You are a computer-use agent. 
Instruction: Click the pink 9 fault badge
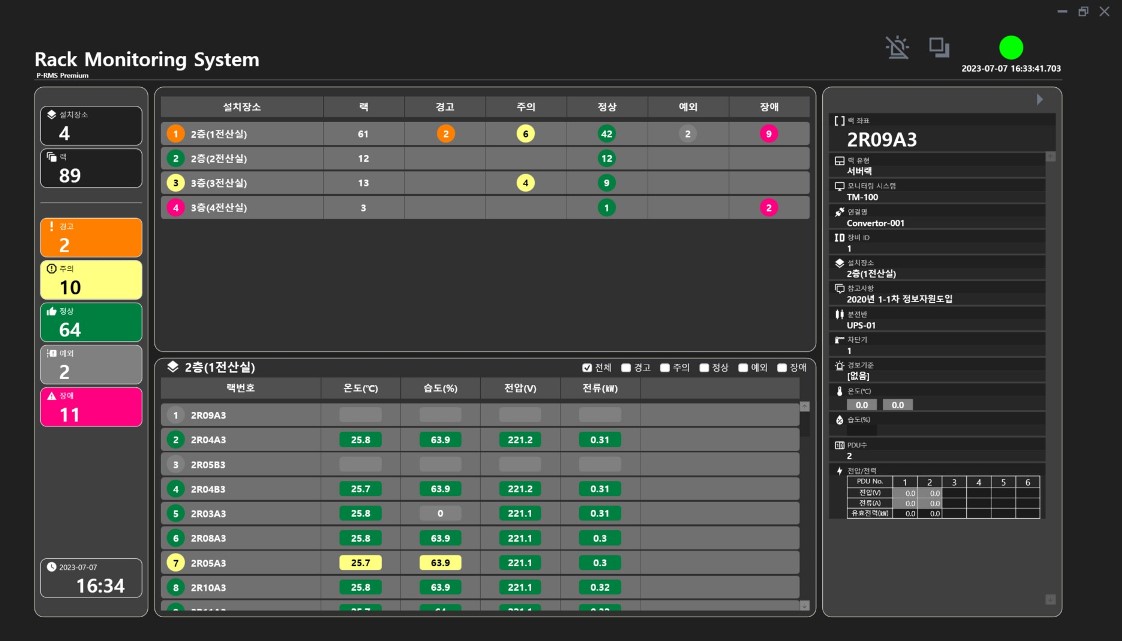tap(769, 134)
